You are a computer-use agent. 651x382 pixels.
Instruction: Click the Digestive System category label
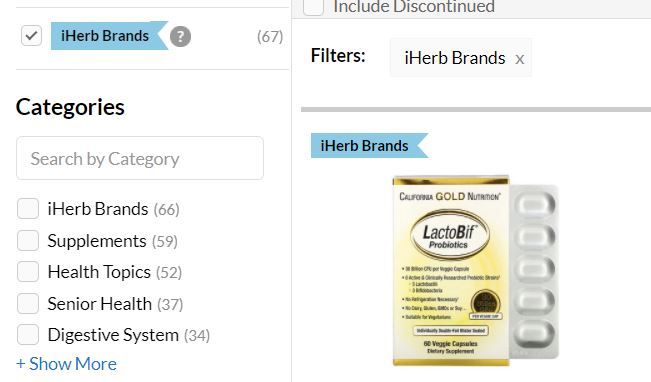(113, 335)
